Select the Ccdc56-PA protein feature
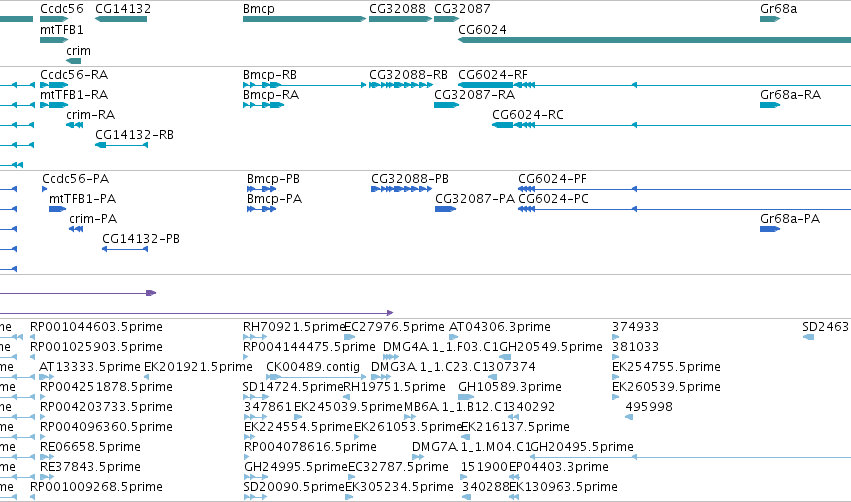This screenshot has width=851, height=502. click(x=45, y=189)
